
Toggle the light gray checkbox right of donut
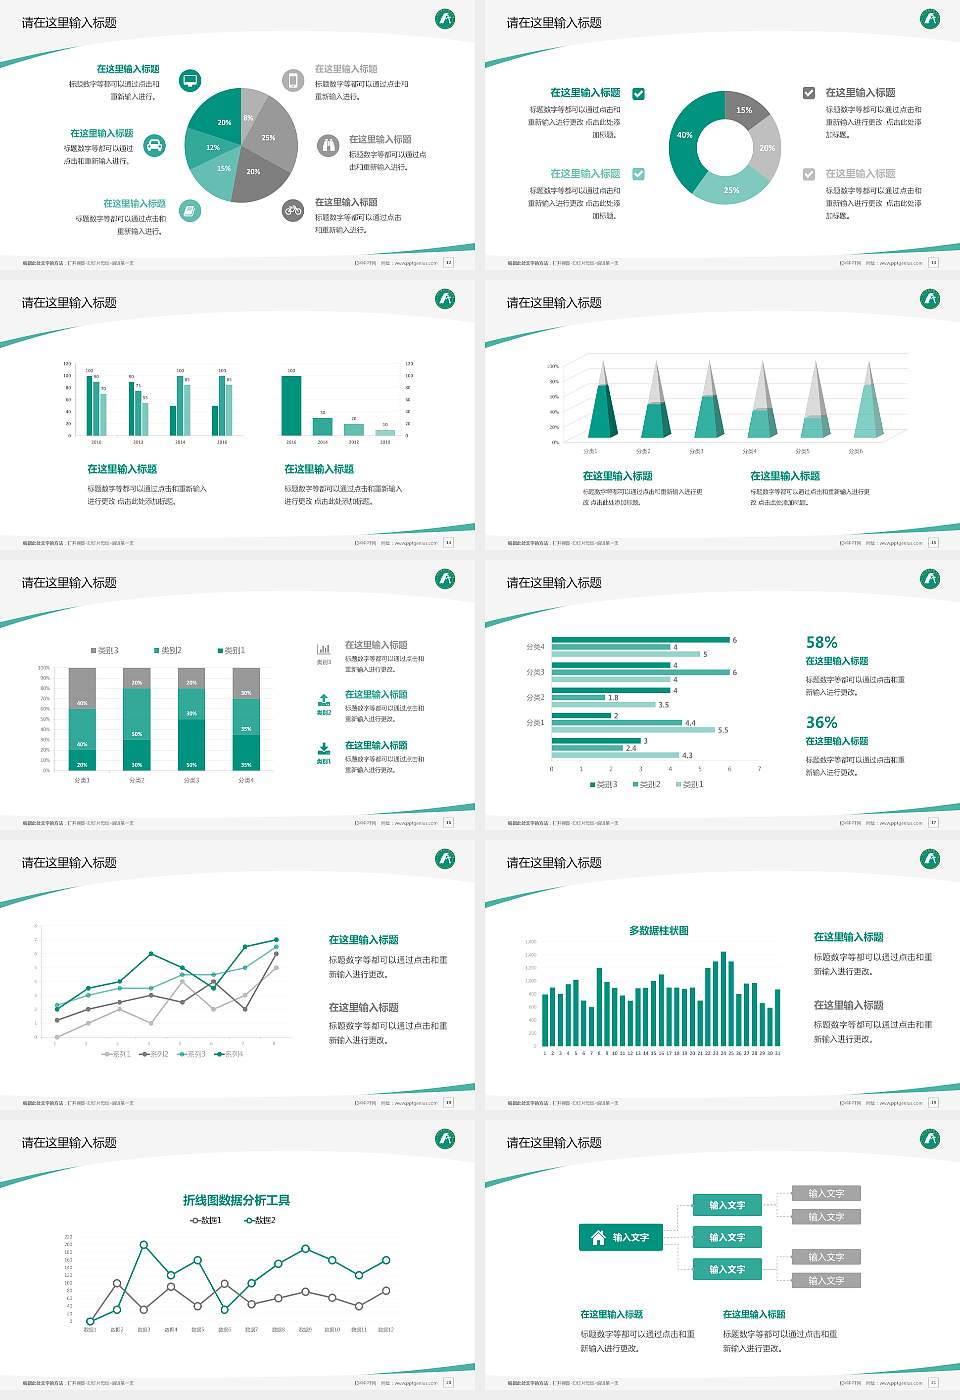pyautogui.click(x=809, y=174)
